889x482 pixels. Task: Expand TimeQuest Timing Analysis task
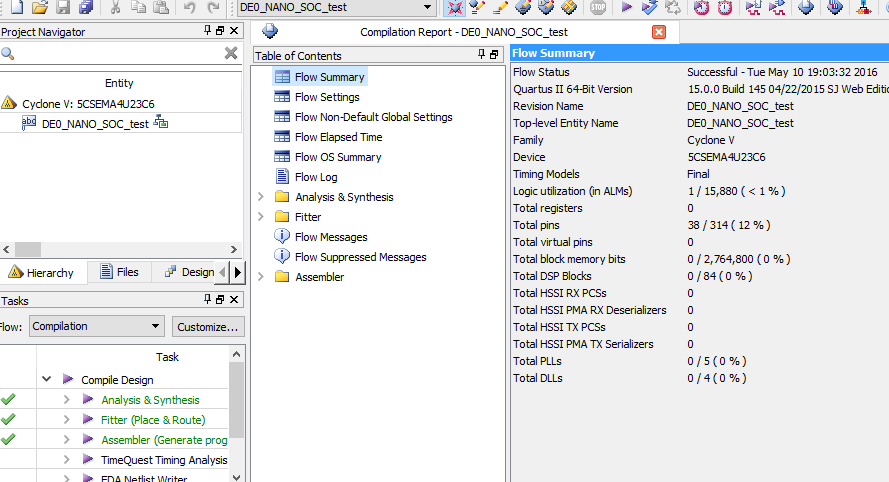(x=66, y=459)
